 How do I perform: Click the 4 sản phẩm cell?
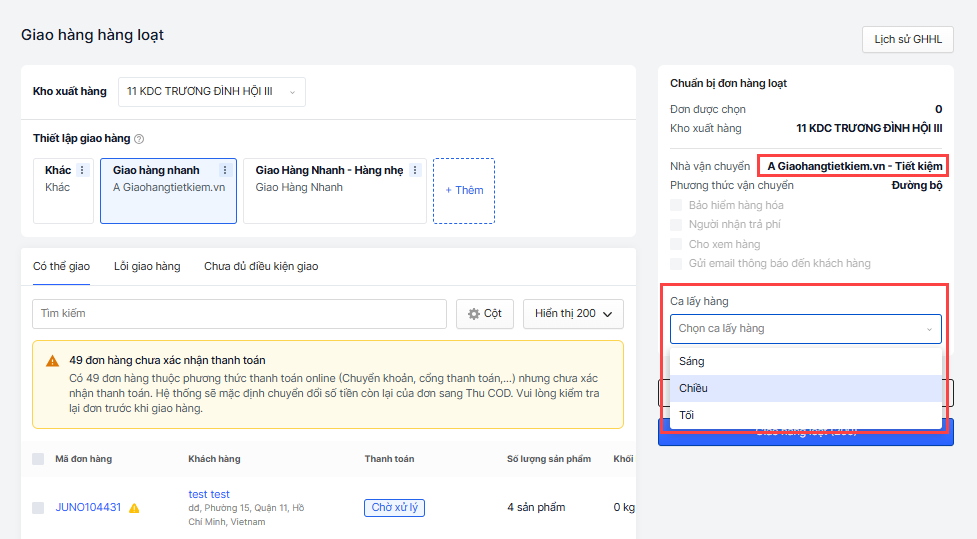pos(536,508)
